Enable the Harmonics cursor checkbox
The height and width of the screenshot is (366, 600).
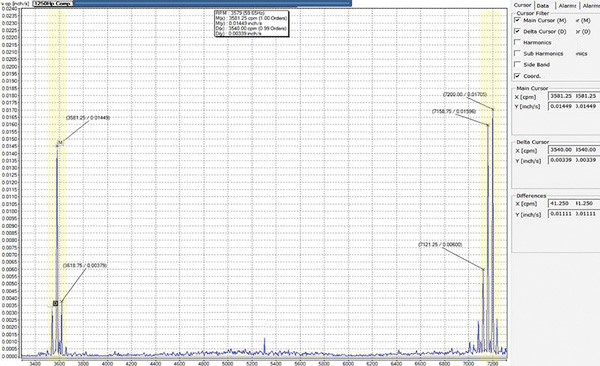517,42
